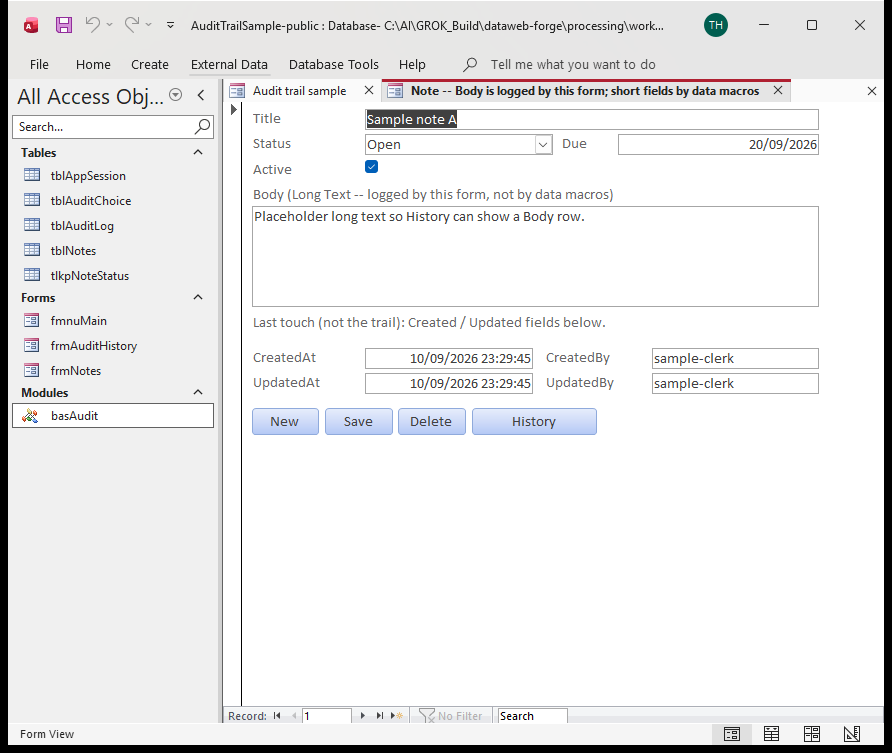Open the Database Tools ribbon tab

pos(334,65)
